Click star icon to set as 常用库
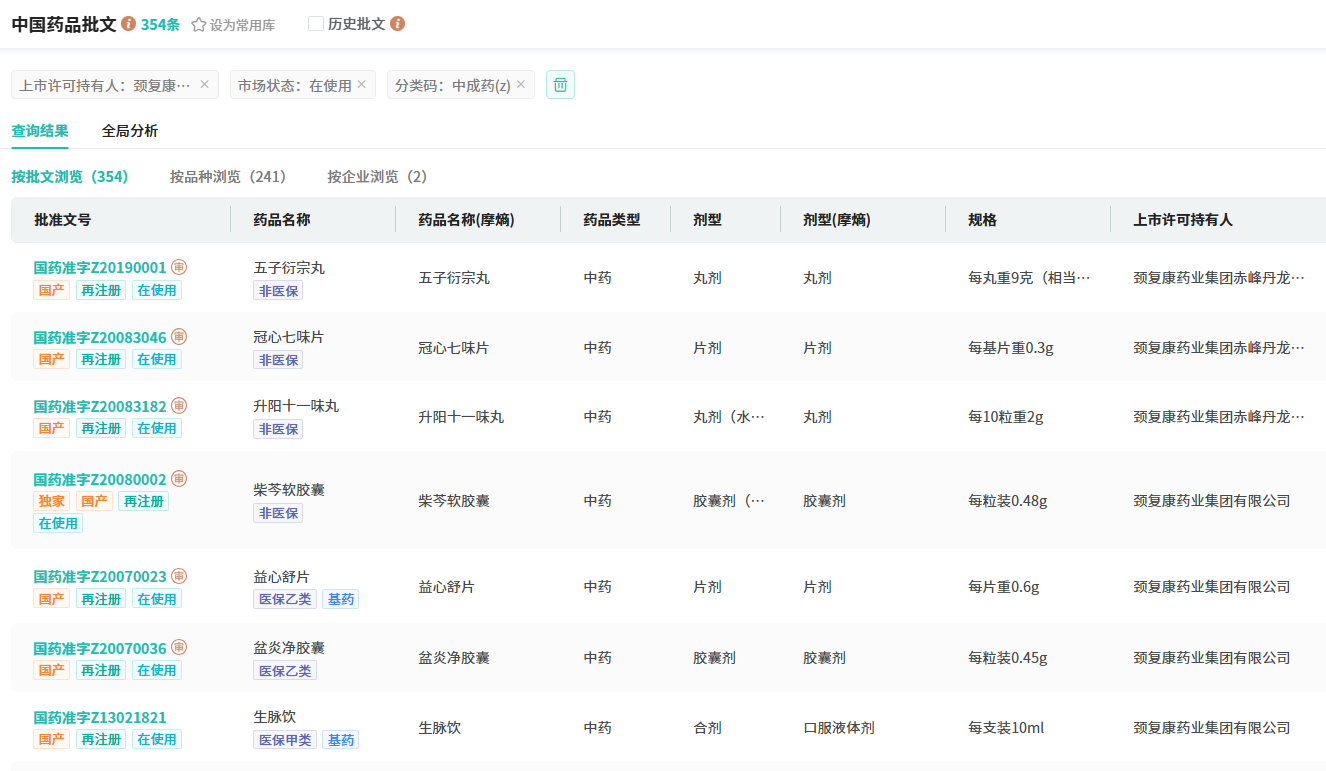This screenshot has width=1326, height=771. coord(198,25)
